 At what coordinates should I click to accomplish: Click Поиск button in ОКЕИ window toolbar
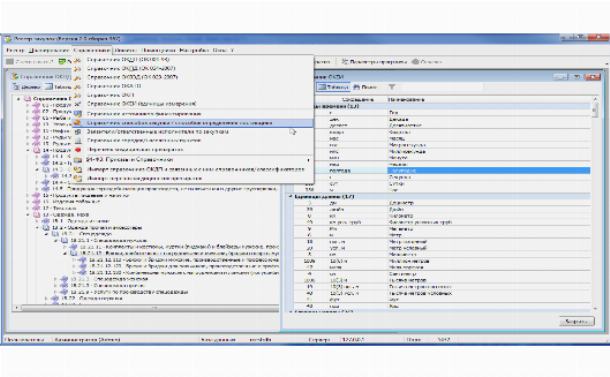[x=365, y=87]
